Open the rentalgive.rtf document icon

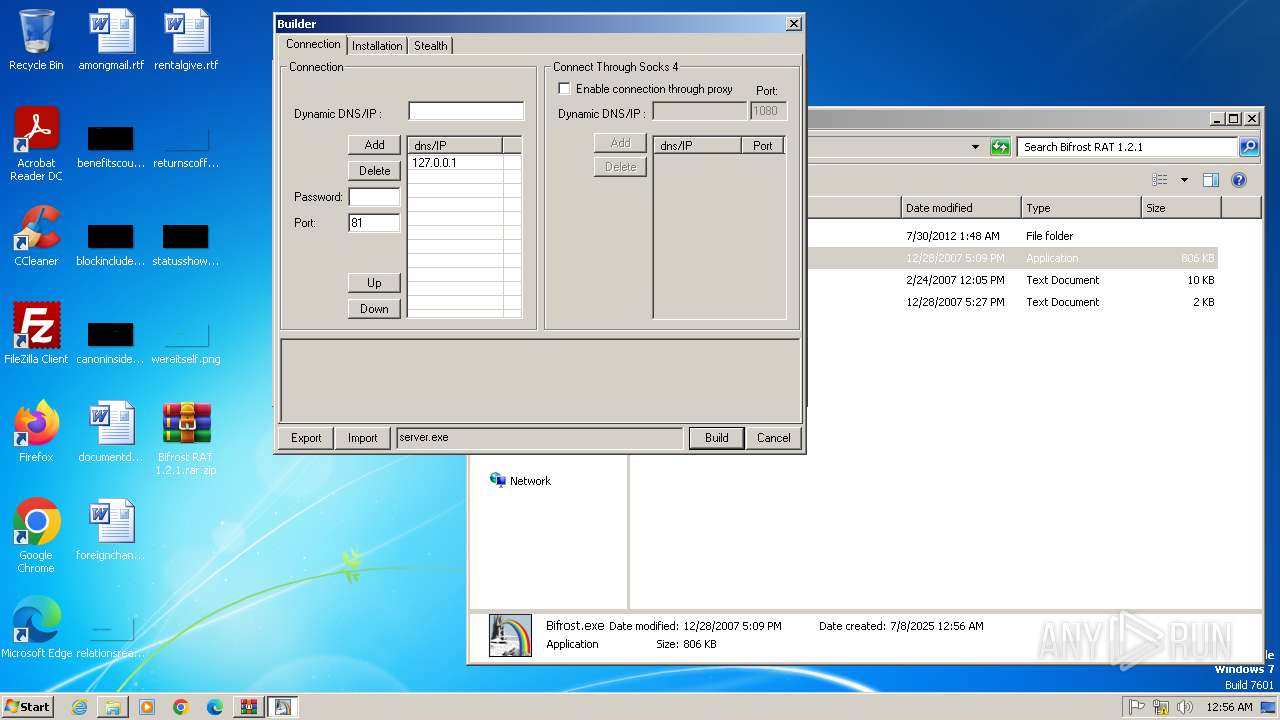point(186,40)
